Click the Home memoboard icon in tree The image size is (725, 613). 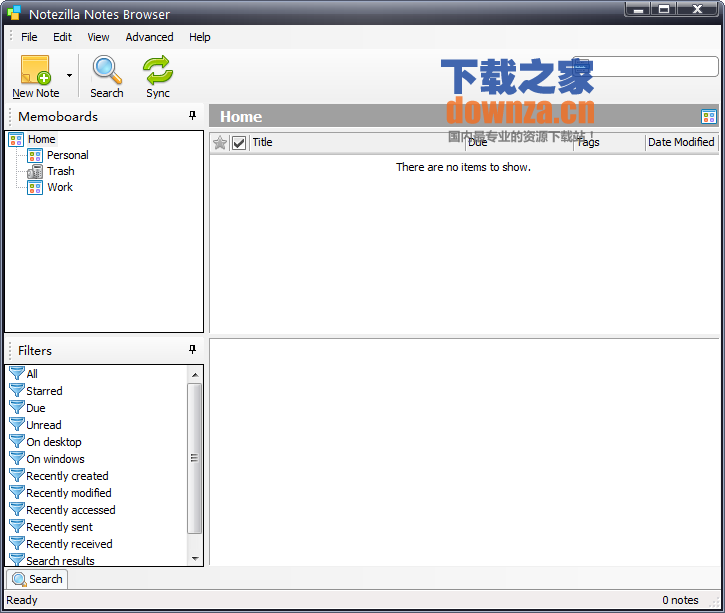click(x=16, y=140)
